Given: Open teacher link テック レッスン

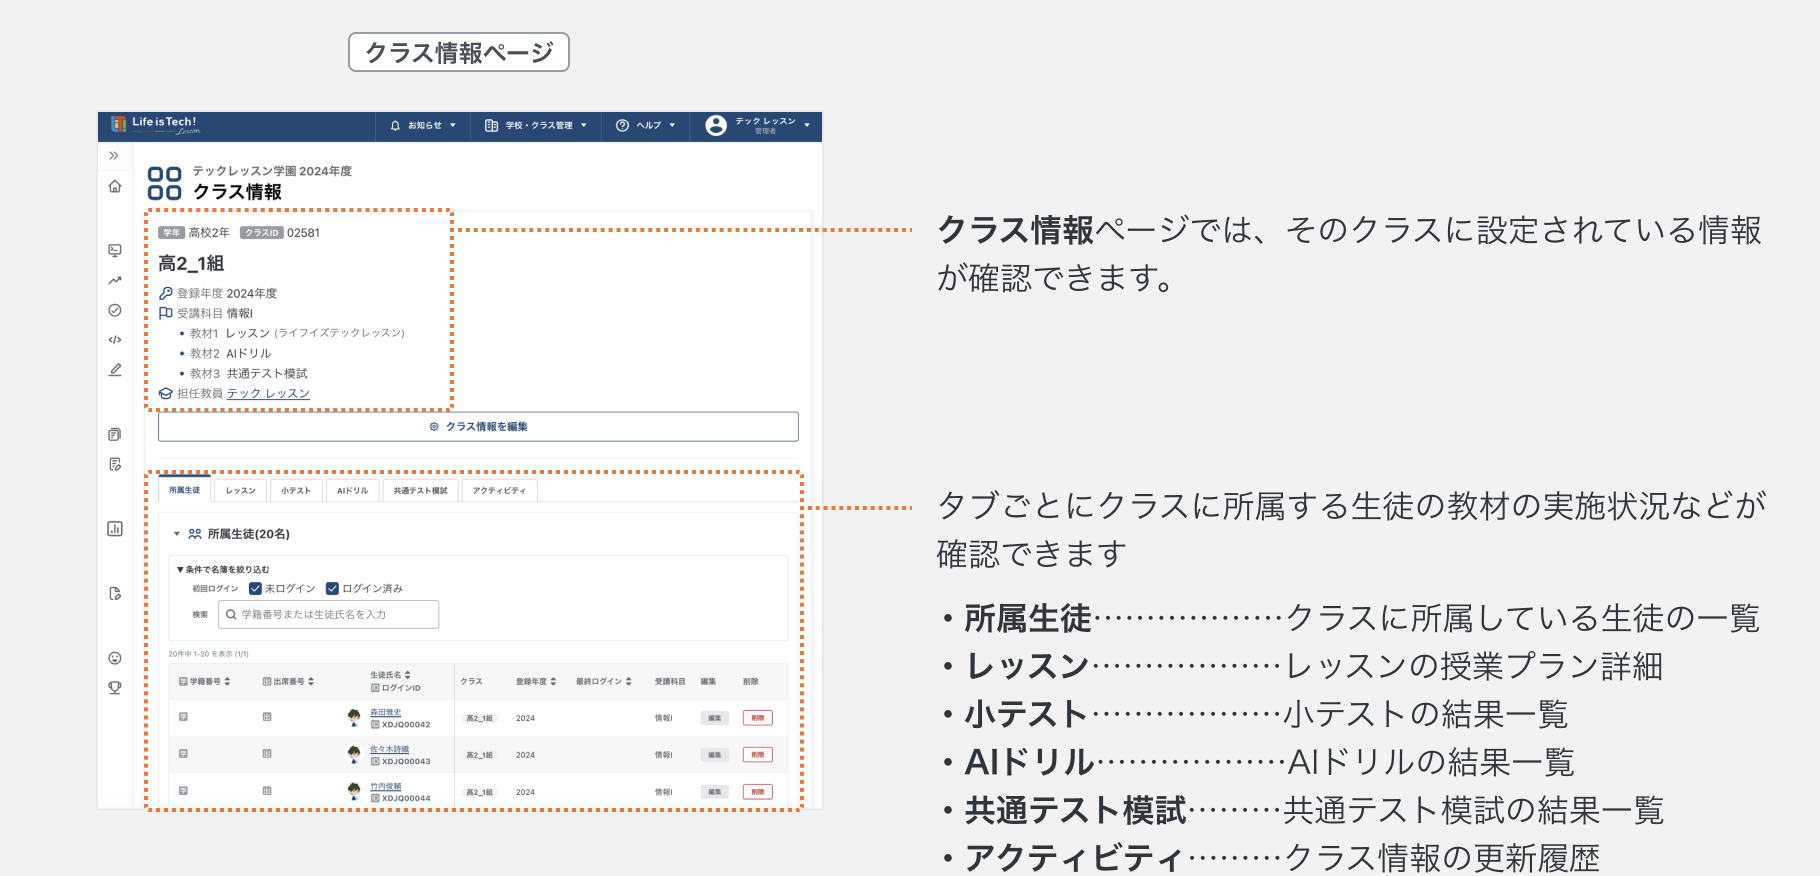Looking at the screenshot, I should point(268,393).
